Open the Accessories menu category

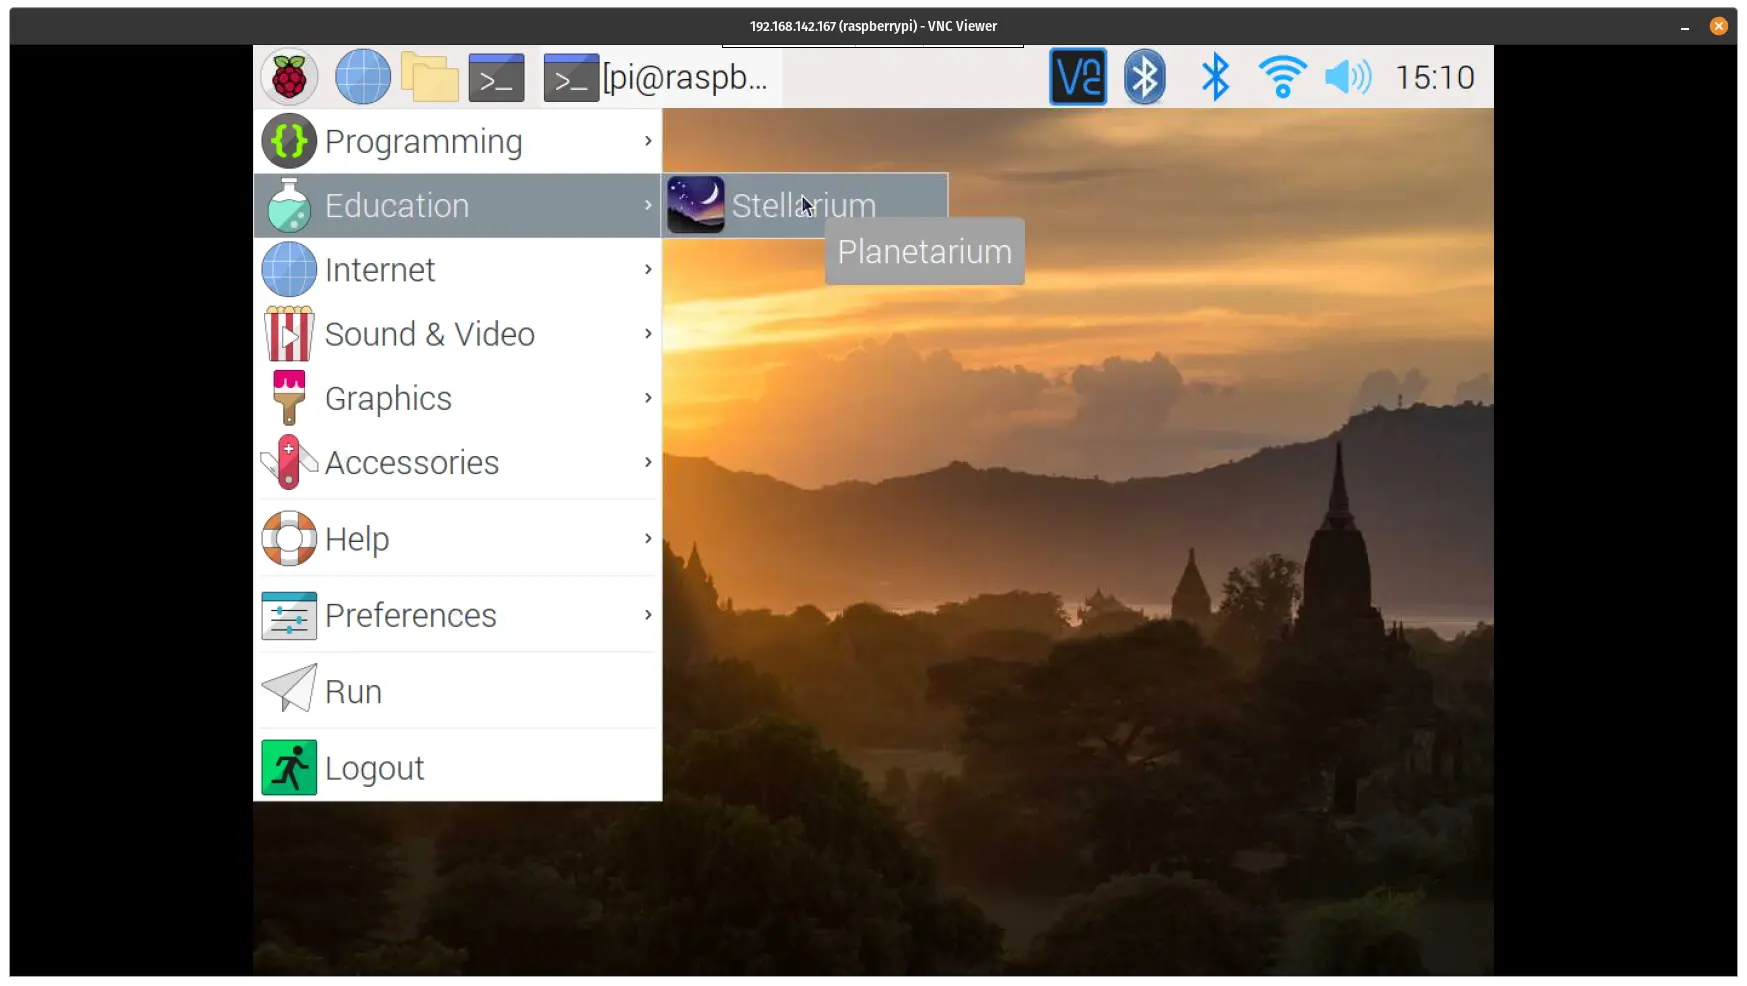[x=457, y=463]
